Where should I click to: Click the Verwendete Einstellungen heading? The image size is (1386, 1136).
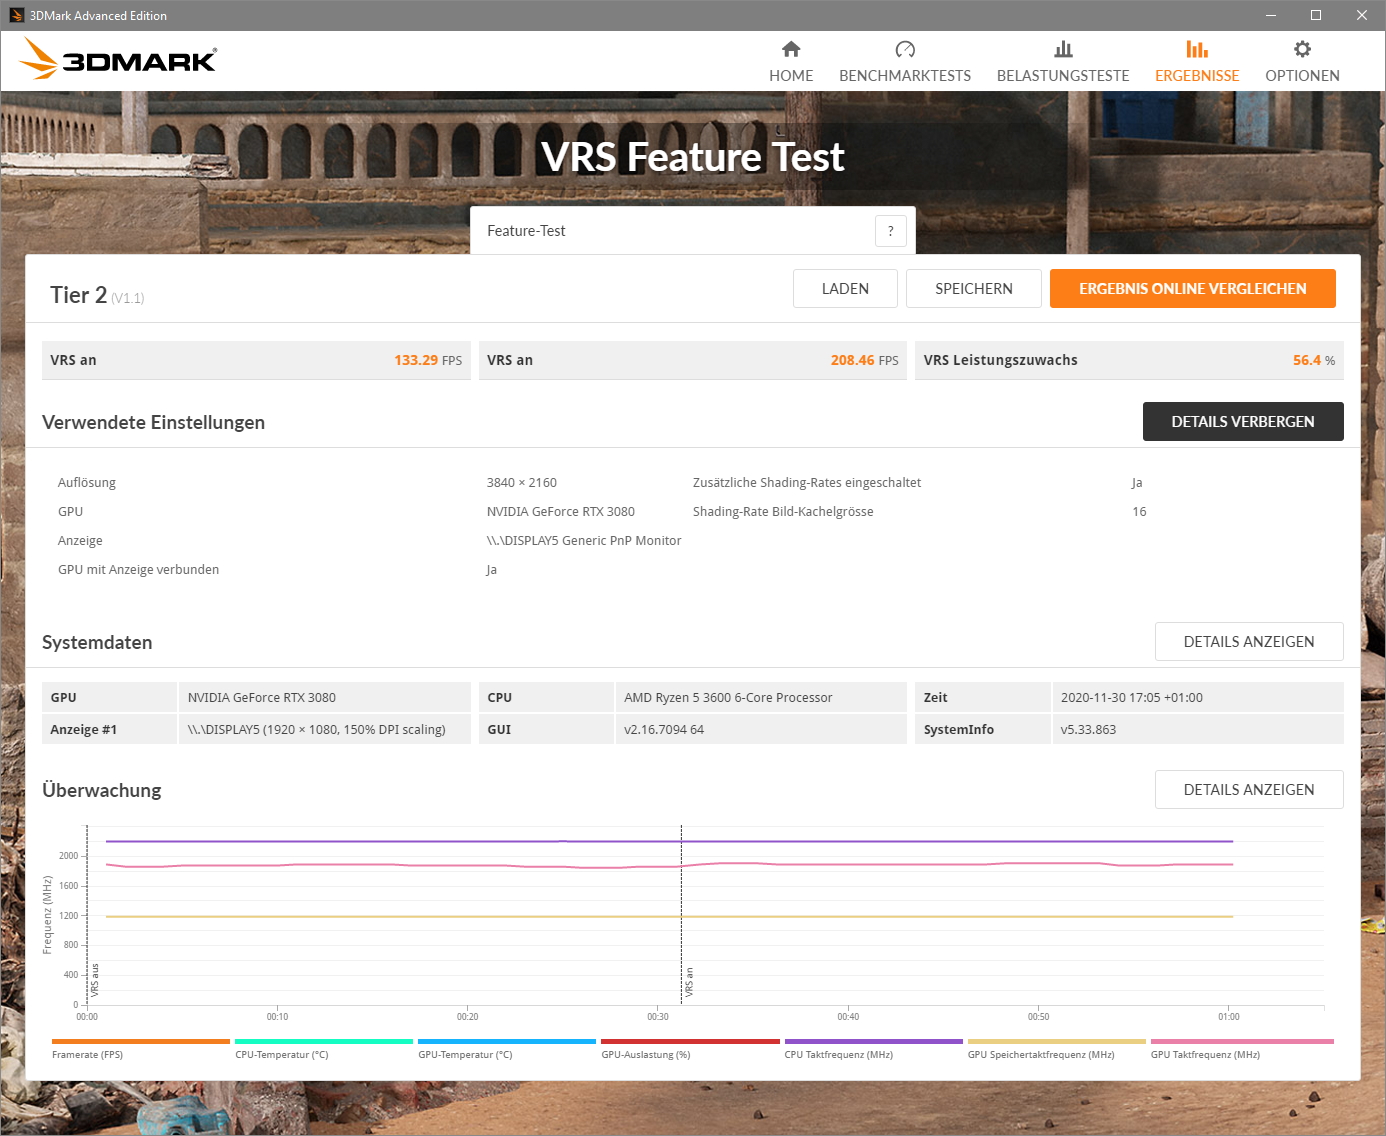pyautogui.click(x=153, y=422)
